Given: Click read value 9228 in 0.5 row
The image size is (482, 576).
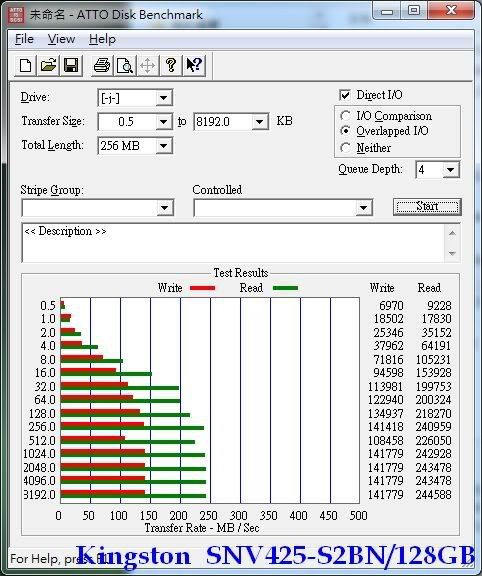Looking at the screenshot, I should point(439,306).
